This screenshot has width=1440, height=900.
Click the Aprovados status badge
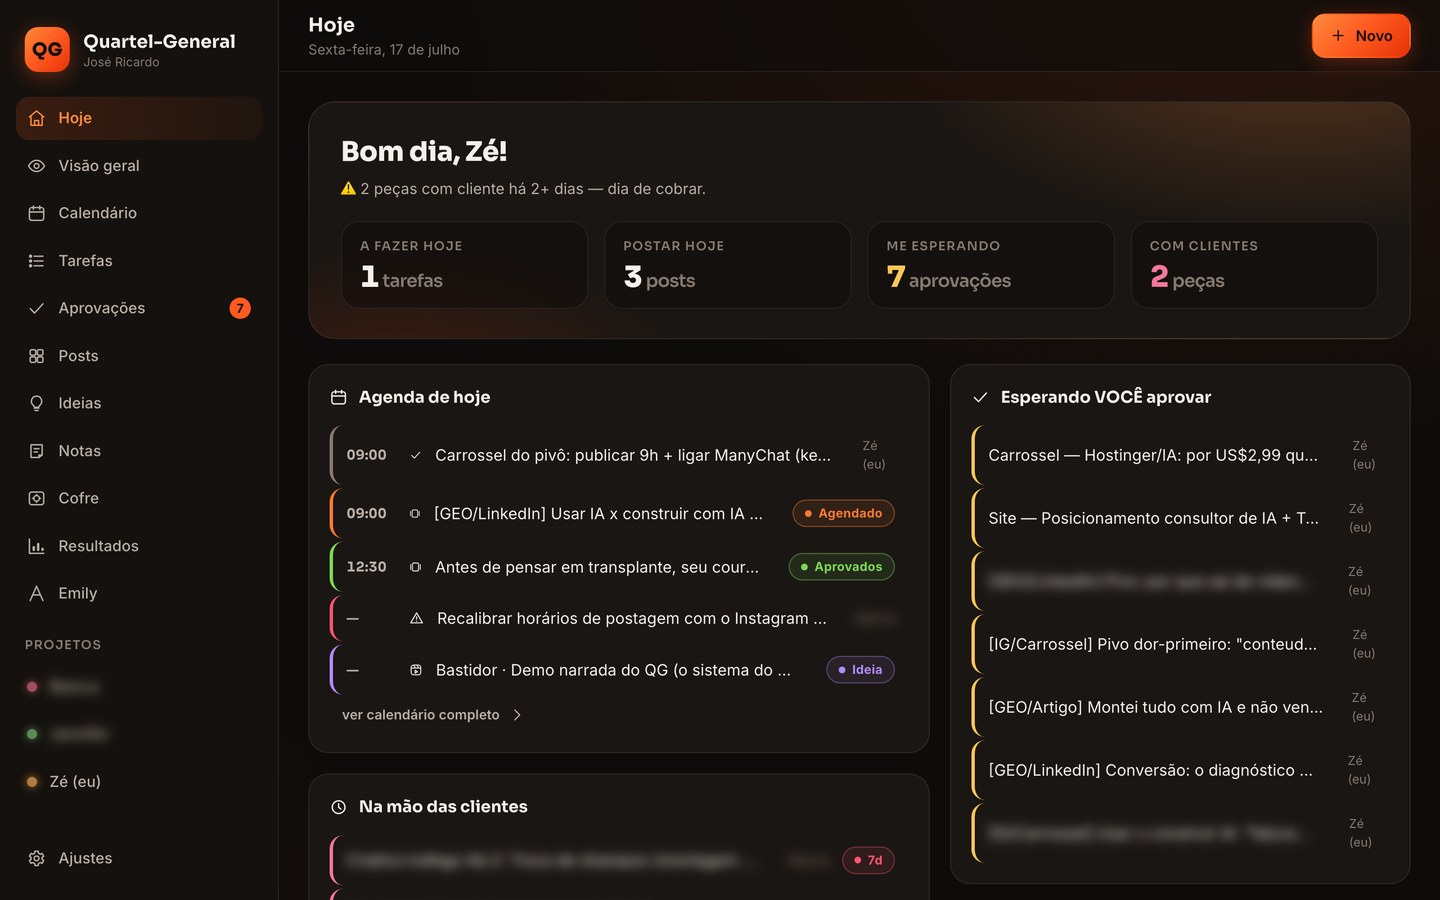pyautogui.click(x=841, y=567)
